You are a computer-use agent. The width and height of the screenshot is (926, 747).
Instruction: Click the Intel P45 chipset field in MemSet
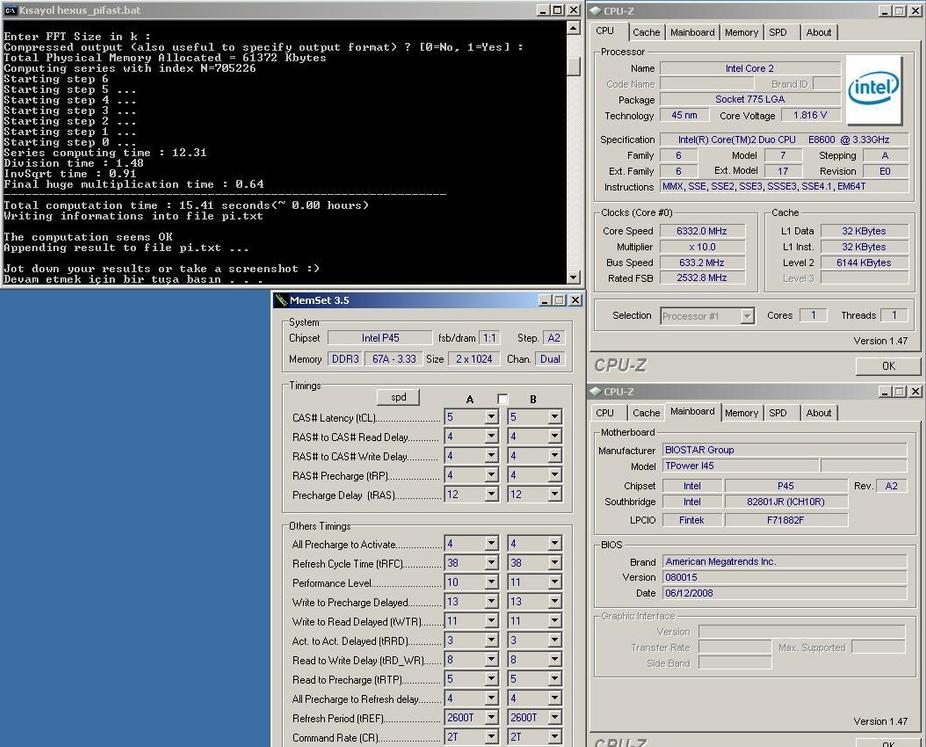click(380, 338)
